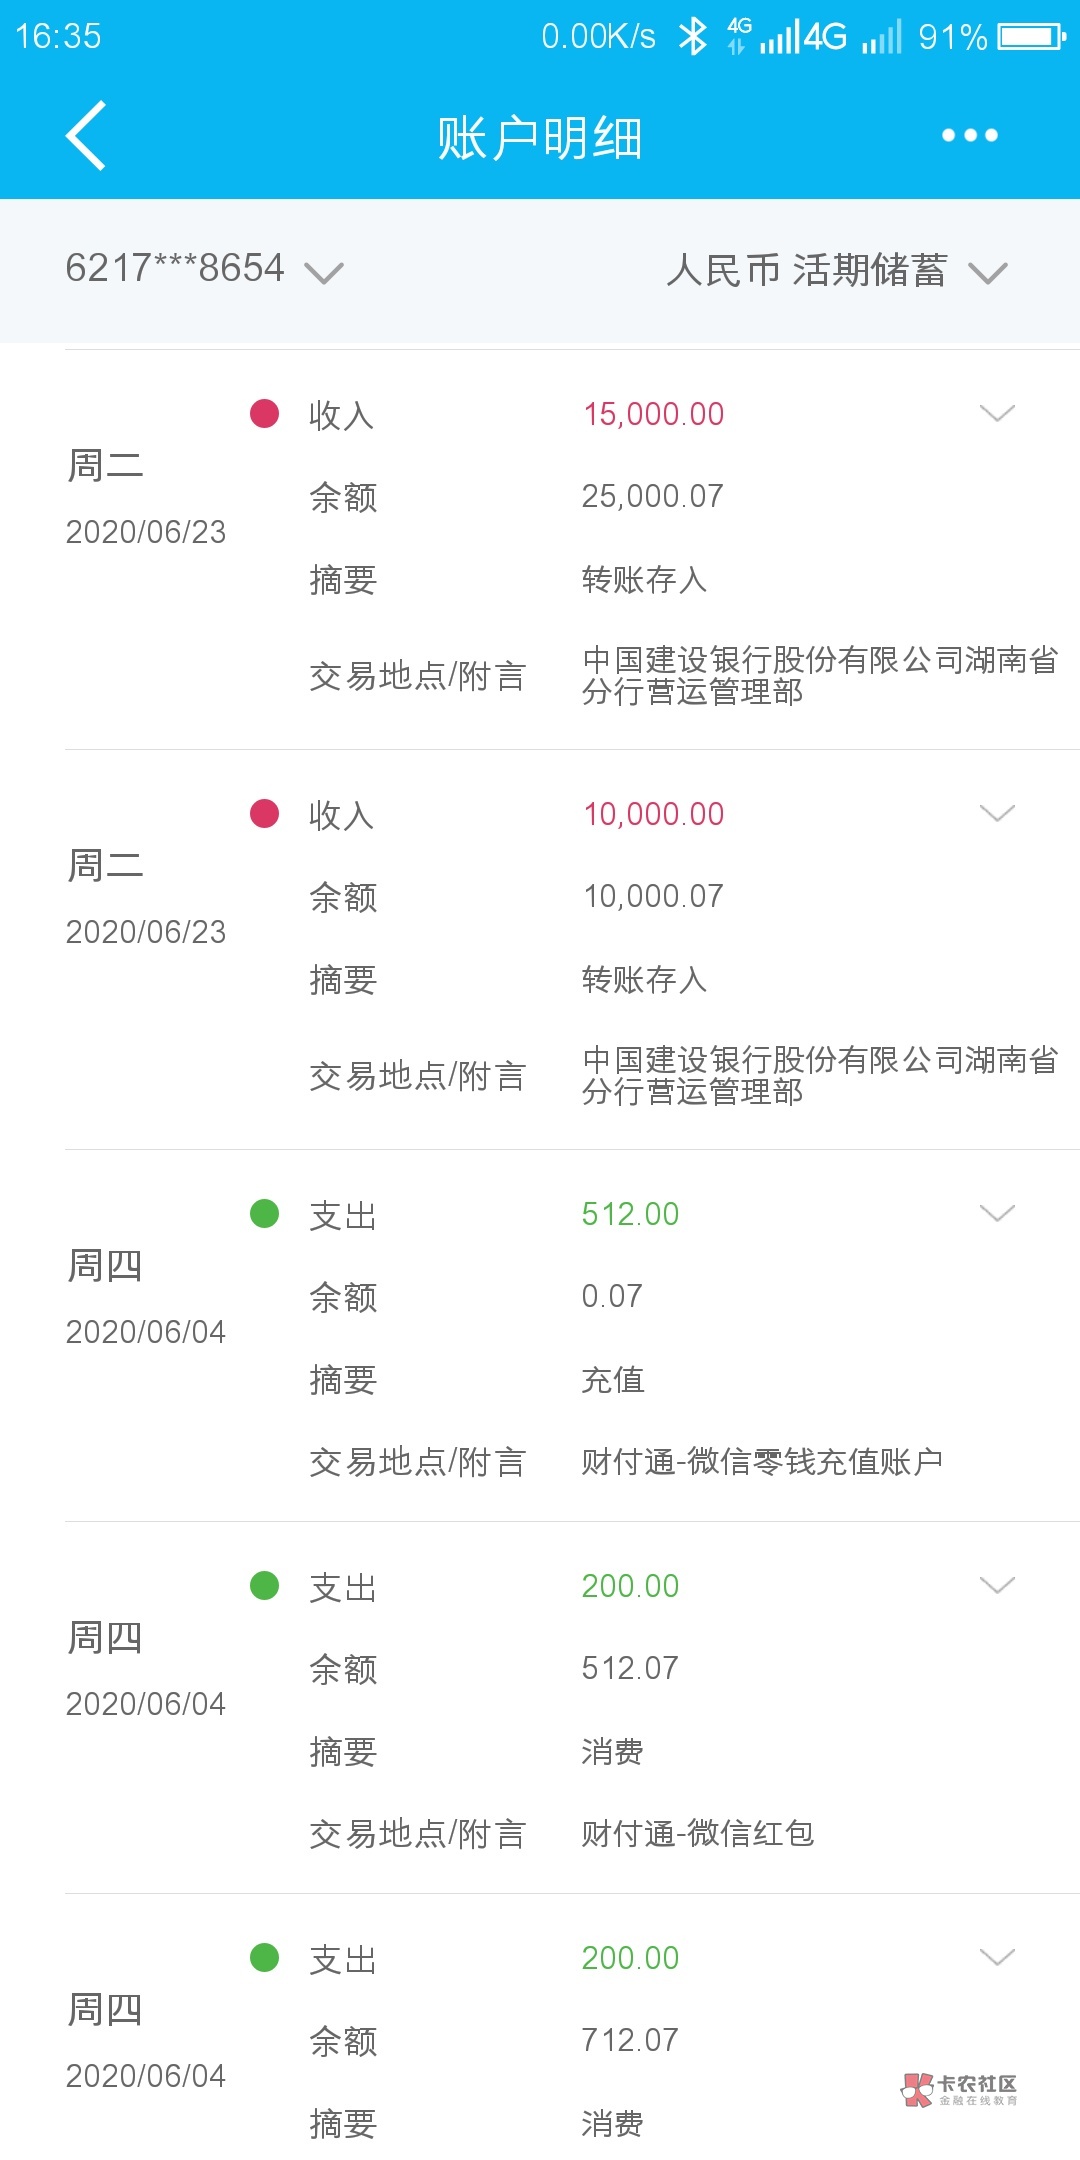Tap the 25,000.07 balance value

click(x=652, y=496)
